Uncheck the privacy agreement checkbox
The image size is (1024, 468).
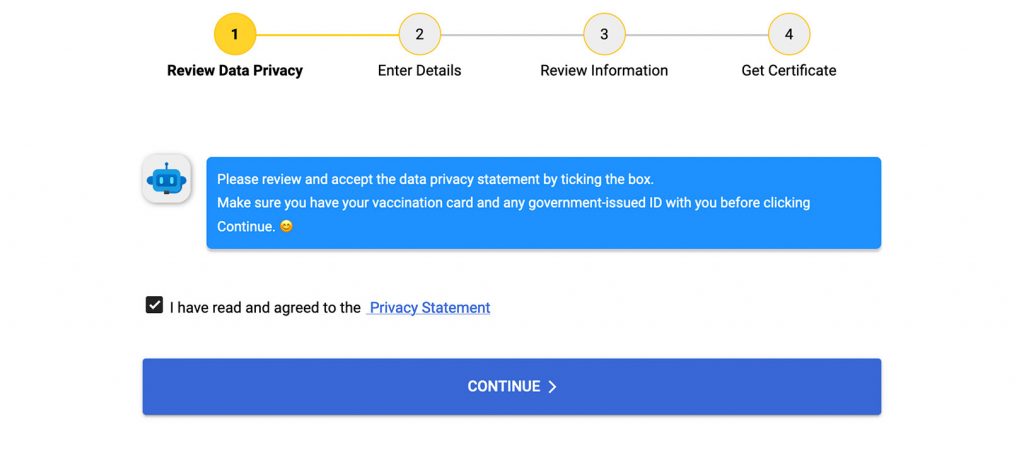point(154,305)
